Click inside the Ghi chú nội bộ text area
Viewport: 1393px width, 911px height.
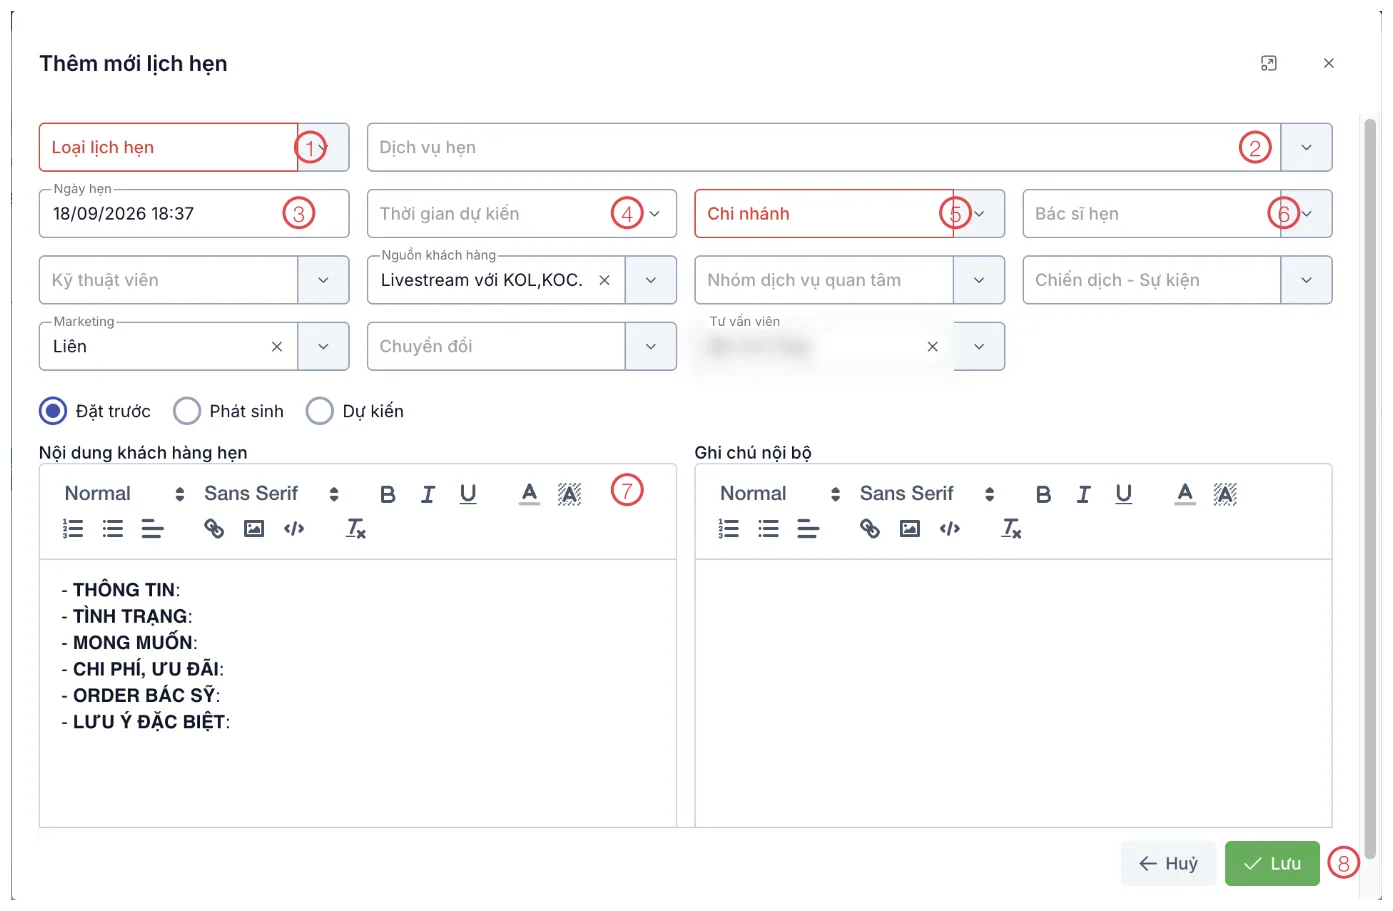point(1013,693)
